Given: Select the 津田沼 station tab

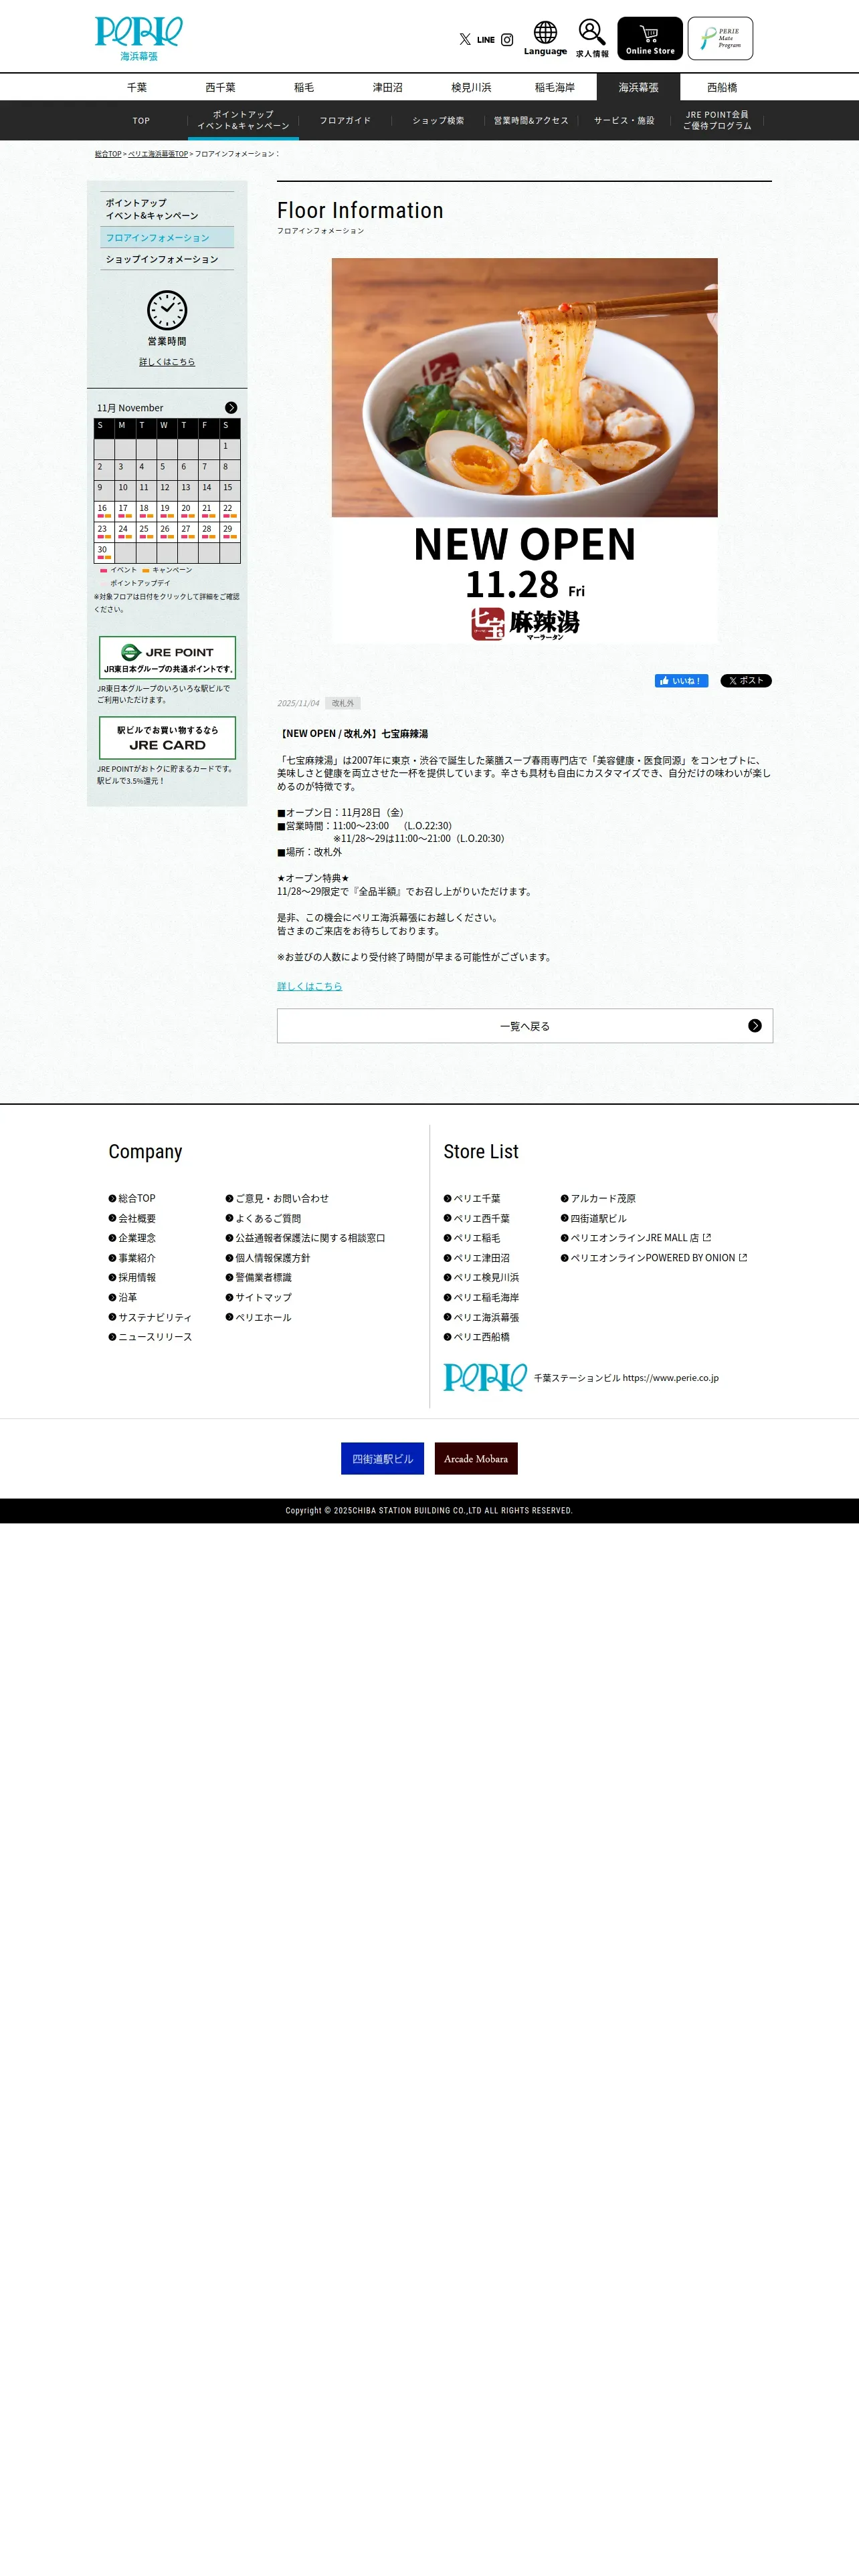Looking at the screenshot, I should coord(388,87).
